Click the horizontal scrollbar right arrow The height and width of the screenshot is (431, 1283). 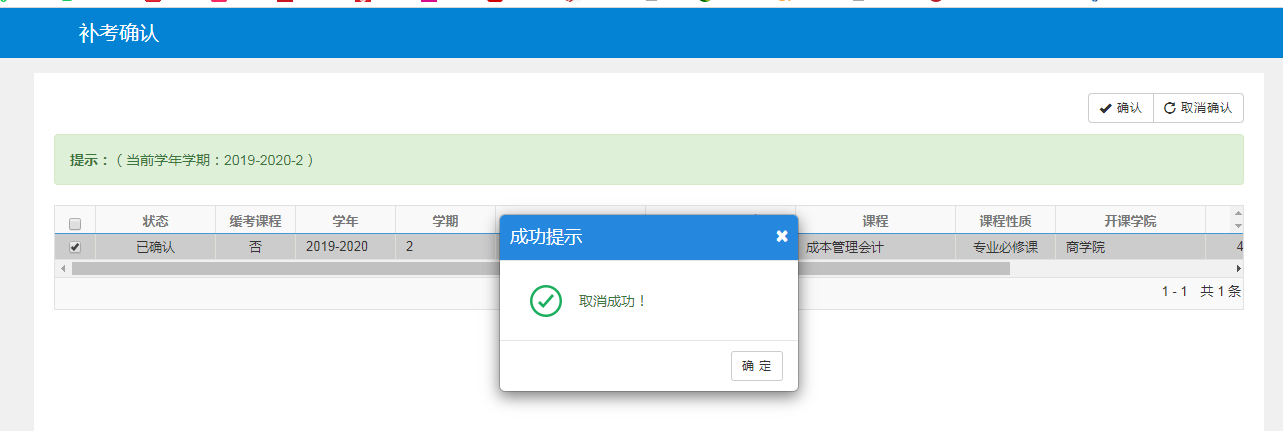pos(1238,269)
